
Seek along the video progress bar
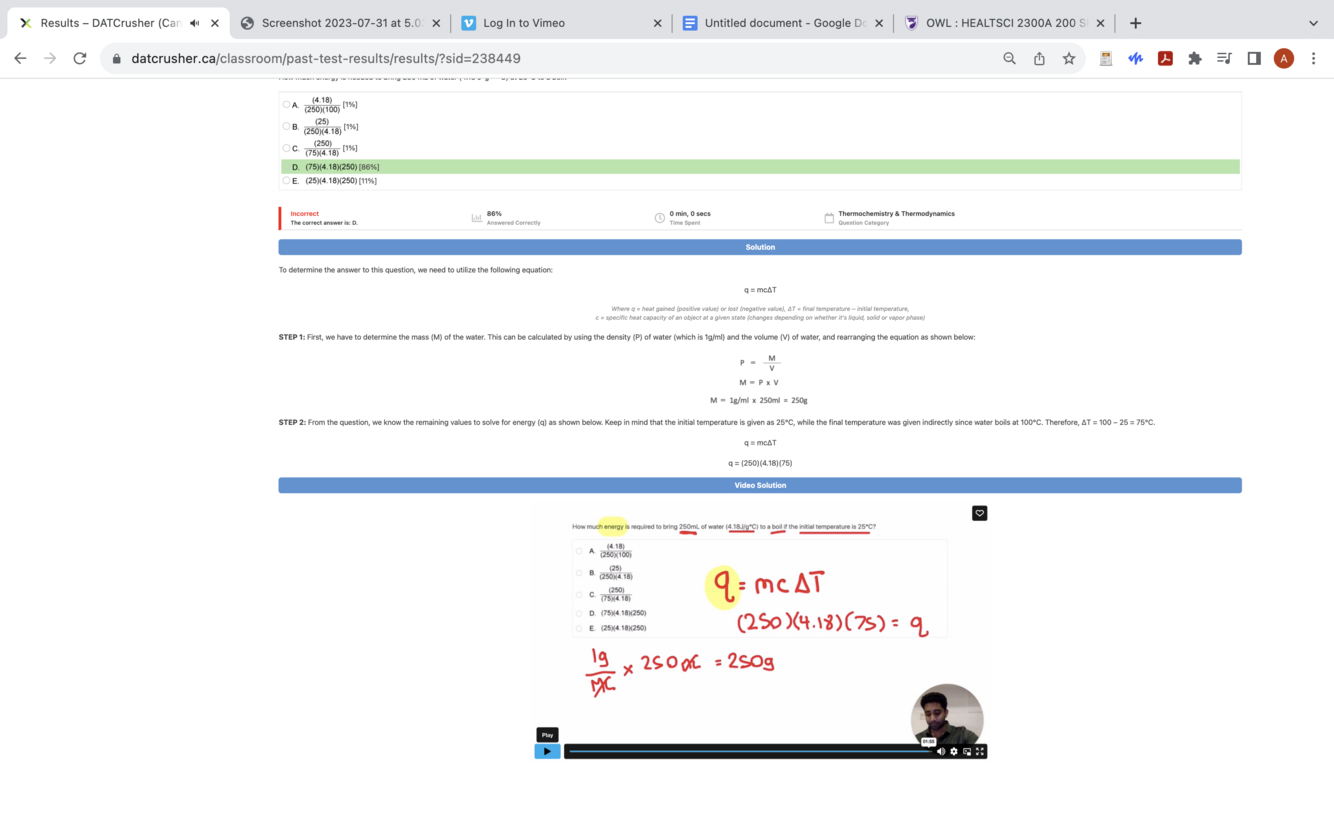pyautogui.click(x=750, y=751)
